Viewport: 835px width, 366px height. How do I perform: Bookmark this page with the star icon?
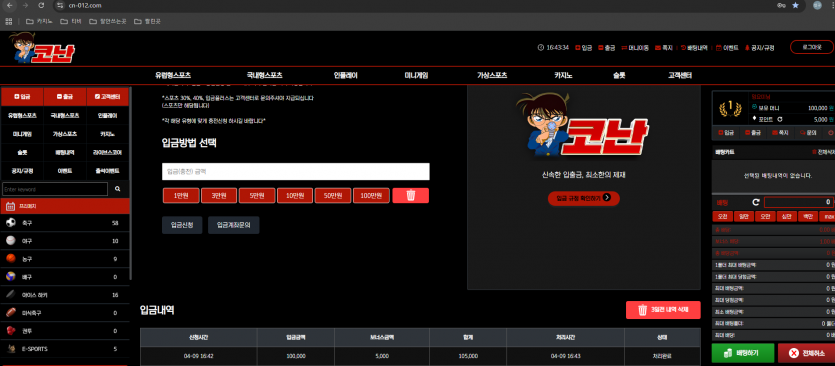pyautogui.click(x=796, y=5)
